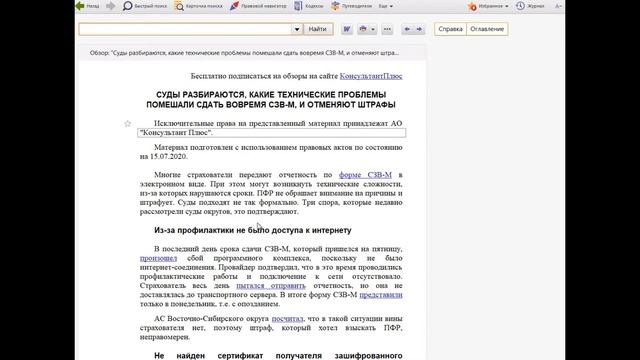Click the font size A icon
This screenshot has width=640, height=360.
click(558, 6)
